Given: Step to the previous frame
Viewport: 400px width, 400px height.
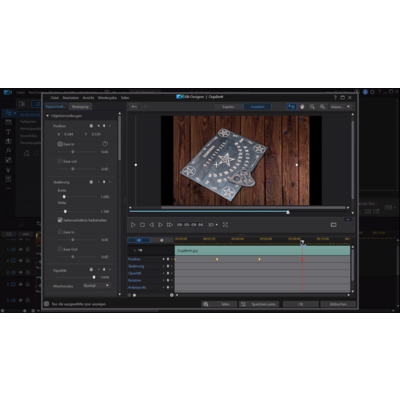Looking at the screenshot, I should click(151, 225).
